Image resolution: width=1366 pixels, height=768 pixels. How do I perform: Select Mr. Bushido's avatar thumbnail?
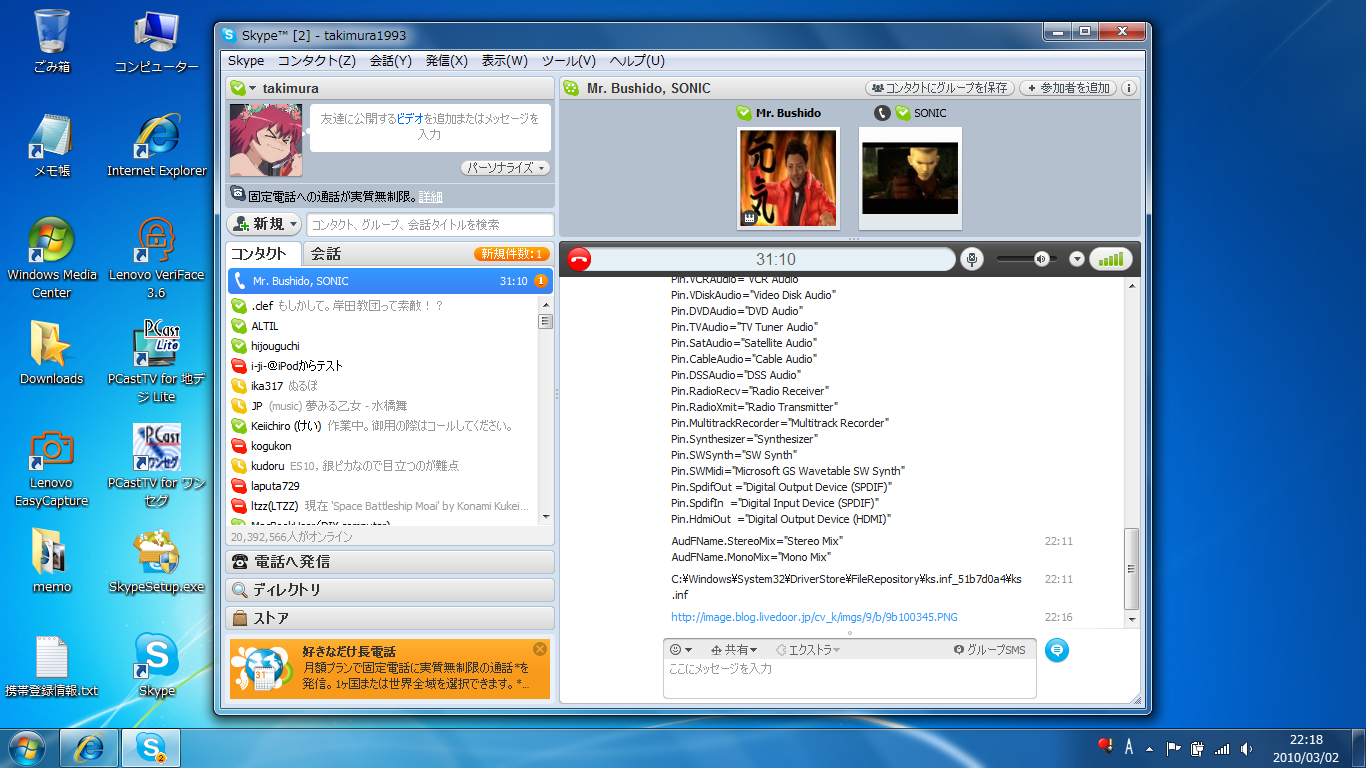click(x=788, y=178)
